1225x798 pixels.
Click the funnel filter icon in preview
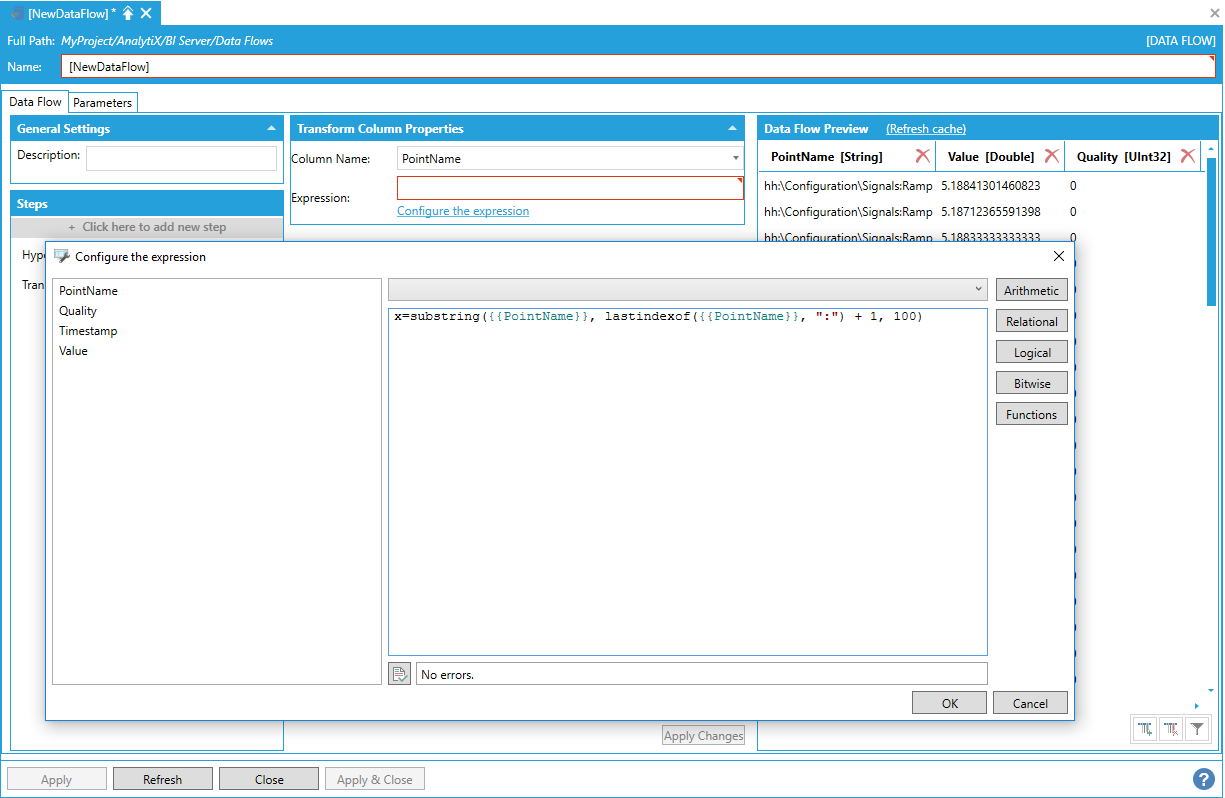[x=1196, y=729]
